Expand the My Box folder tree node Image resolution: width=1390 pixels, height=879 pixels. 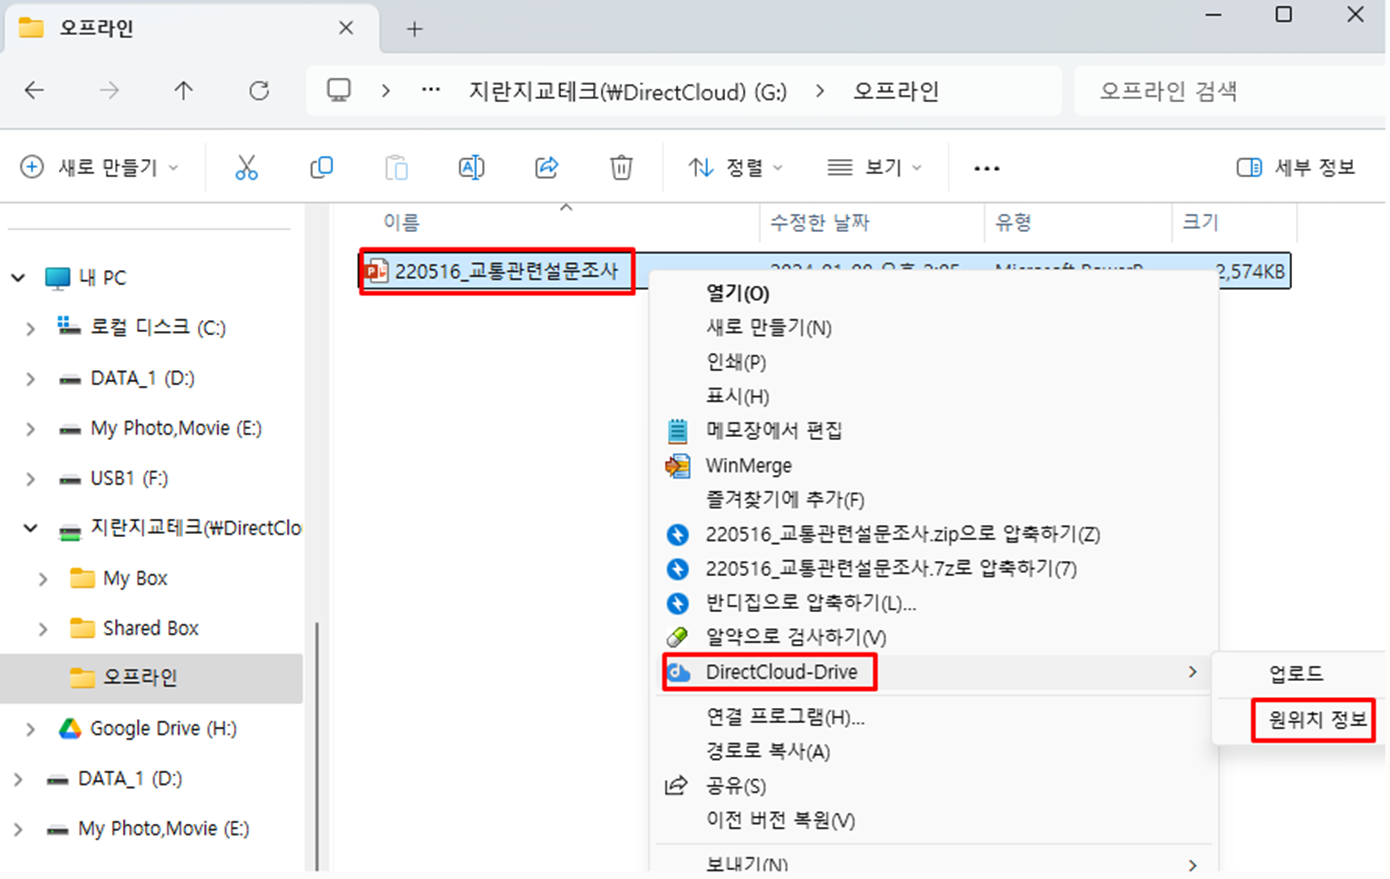[43, 578]
